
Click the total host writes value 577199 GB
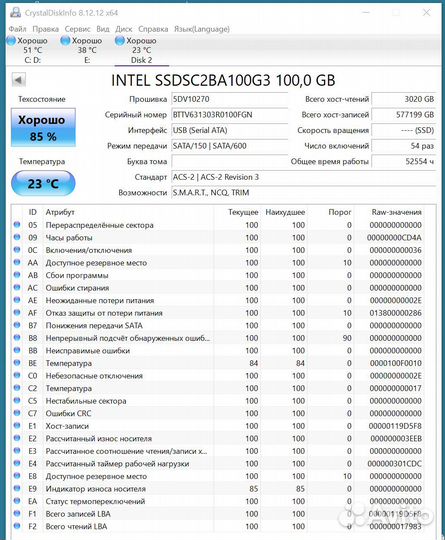pyautogui.click(x=404, y=115)
